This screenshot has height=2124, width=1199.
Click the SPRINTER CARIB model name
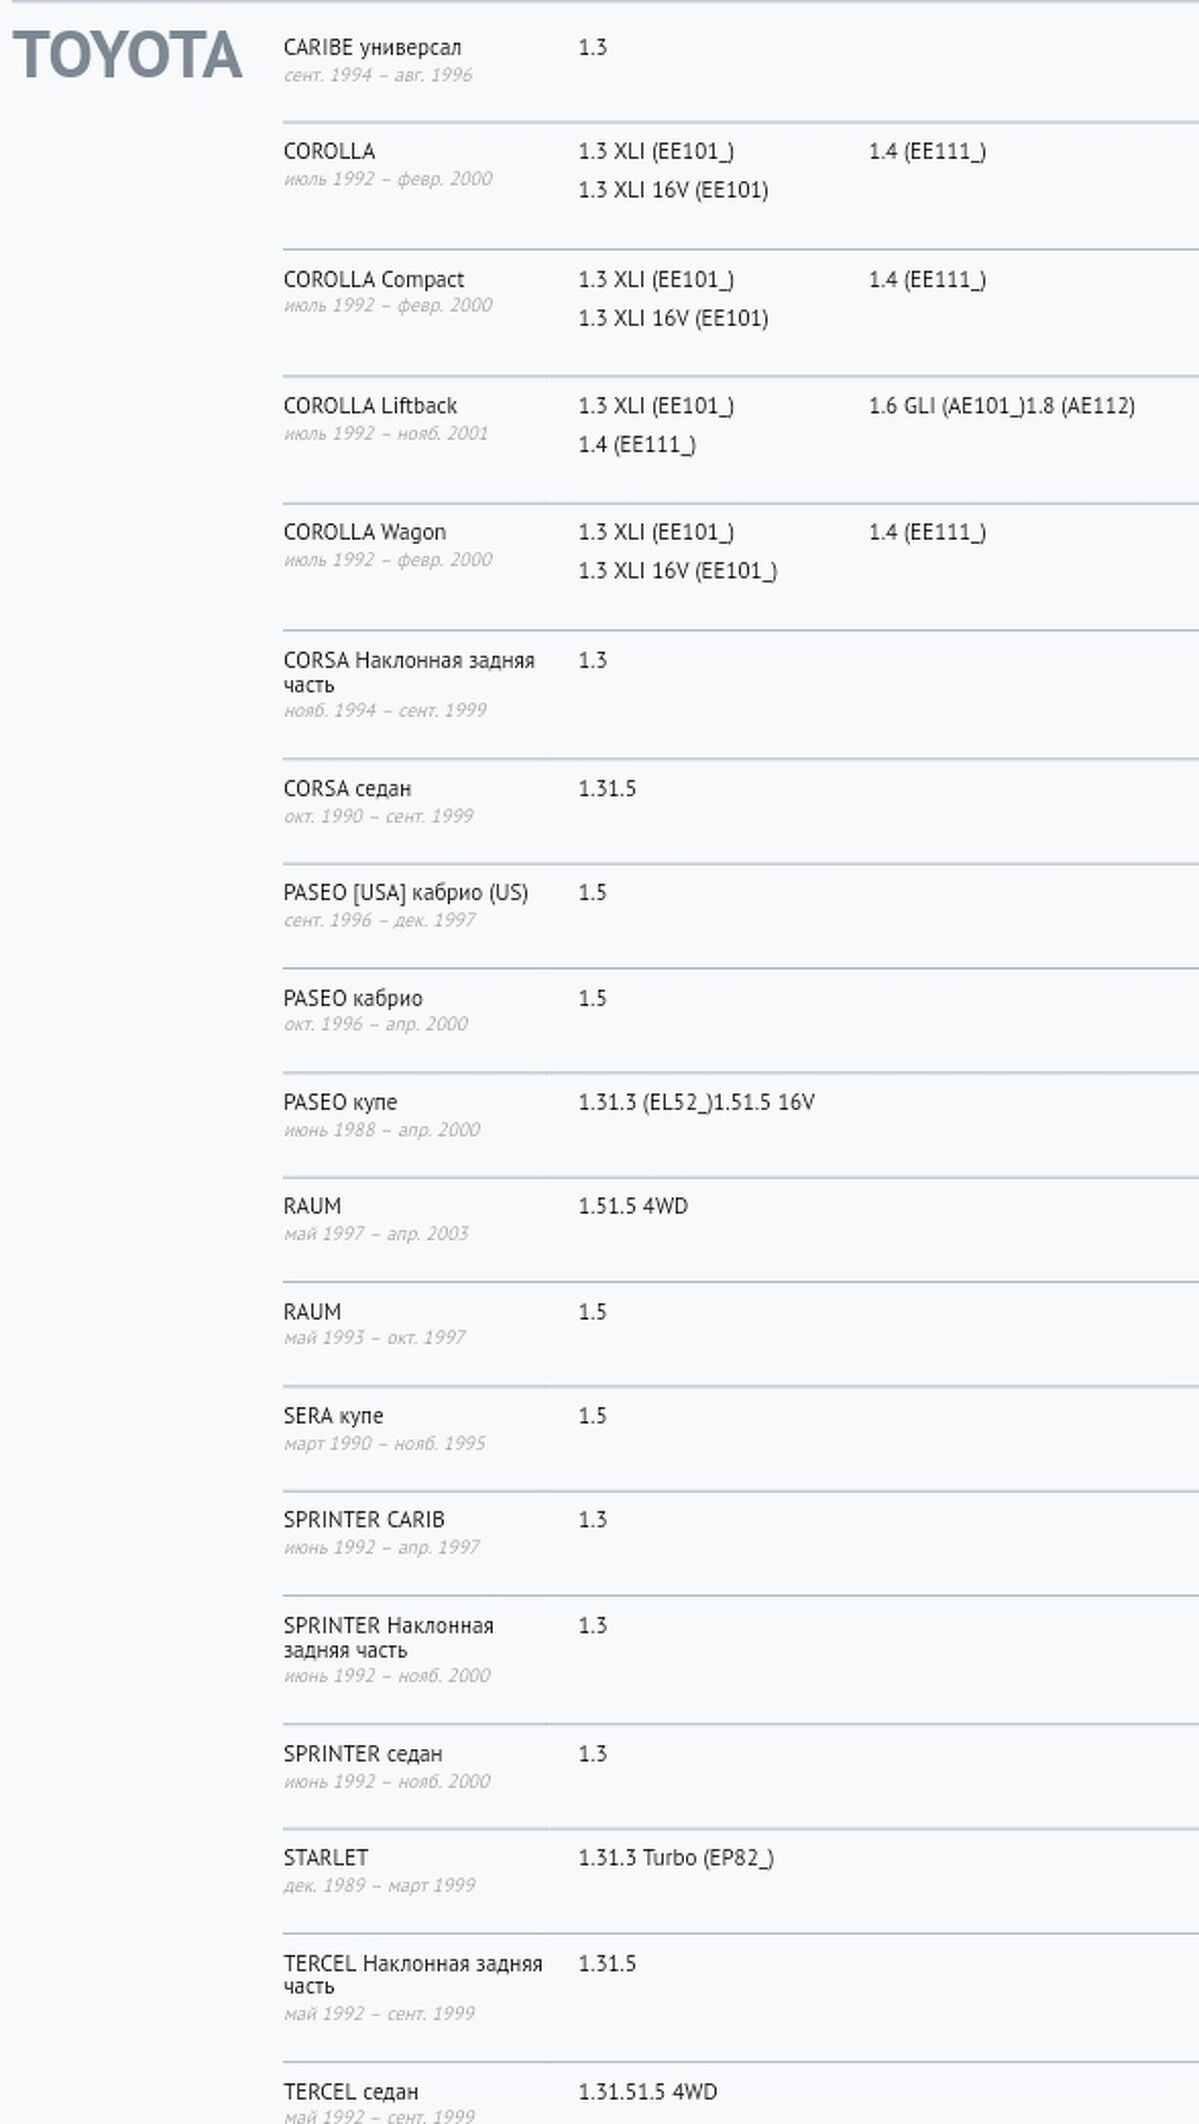click(363, 1520)
